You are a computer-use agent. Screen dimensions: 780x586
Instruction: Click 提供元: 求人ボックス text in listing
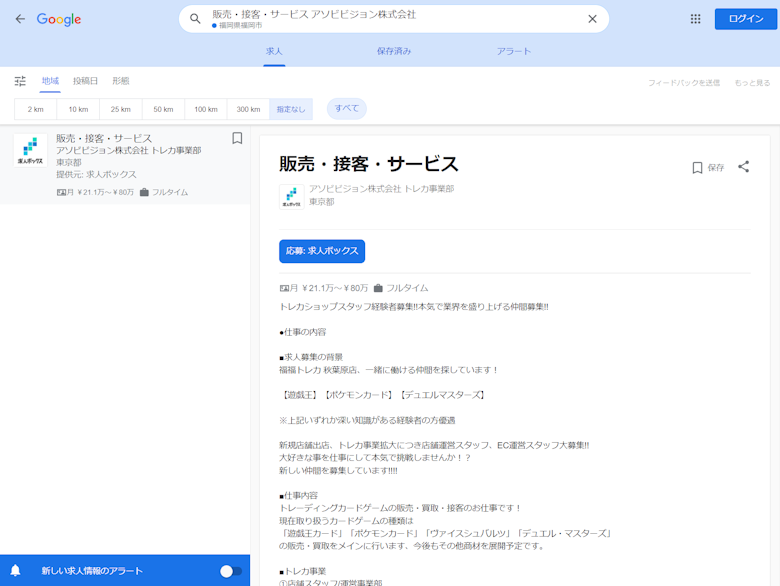click(97, 174)
